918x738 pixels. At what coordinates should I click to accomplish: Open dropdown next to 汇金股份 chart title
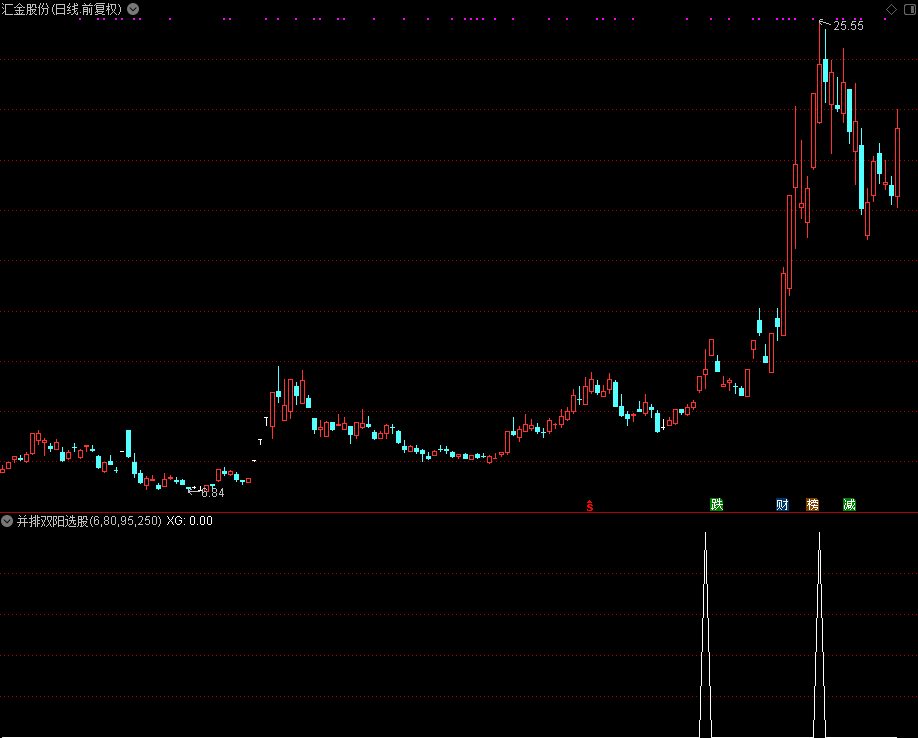pos(133,9)
